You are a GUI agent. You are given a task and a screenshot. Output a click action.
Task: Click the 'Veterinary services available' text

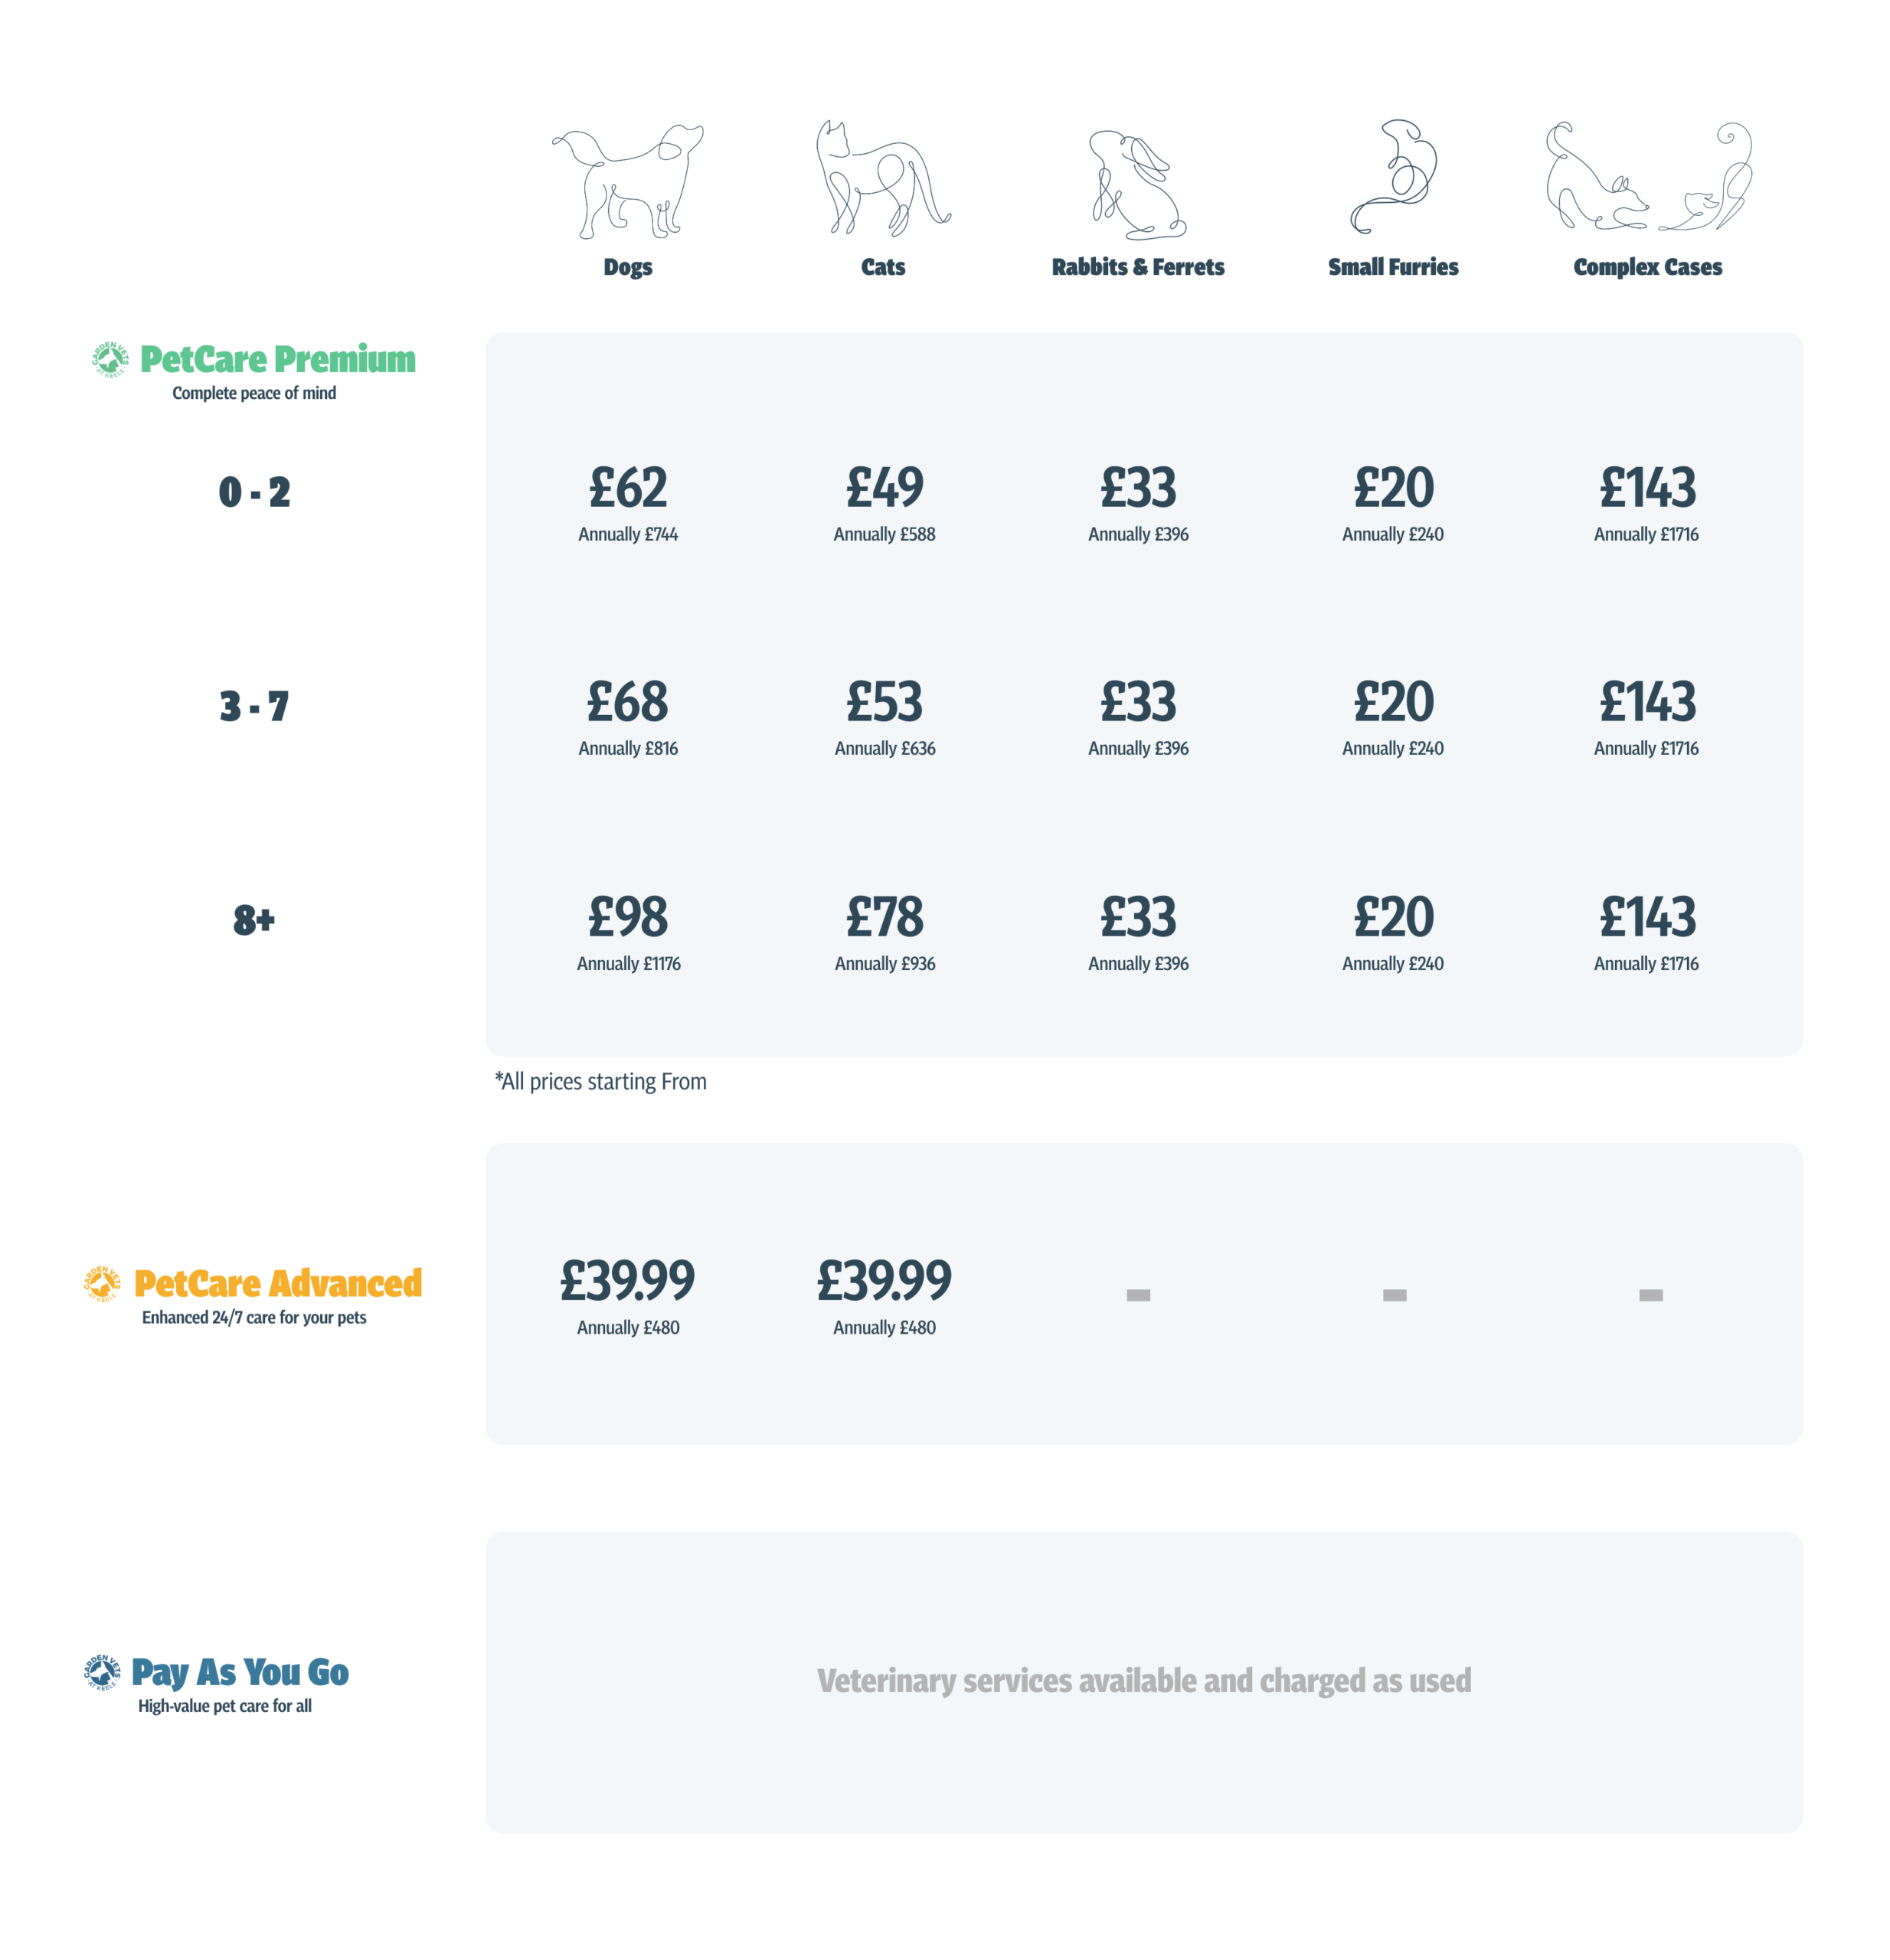[x=1143, y=1681]
